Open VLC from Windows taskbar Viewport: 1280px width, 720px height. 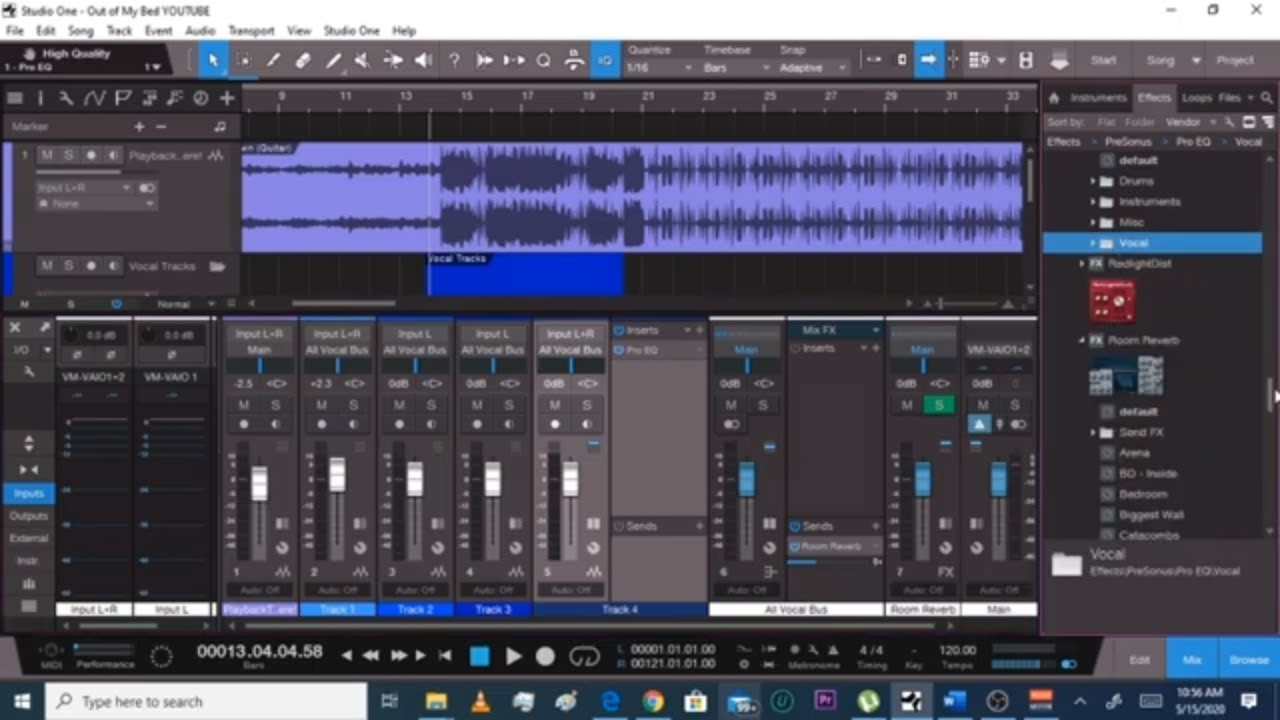click(x=479, y=702)
